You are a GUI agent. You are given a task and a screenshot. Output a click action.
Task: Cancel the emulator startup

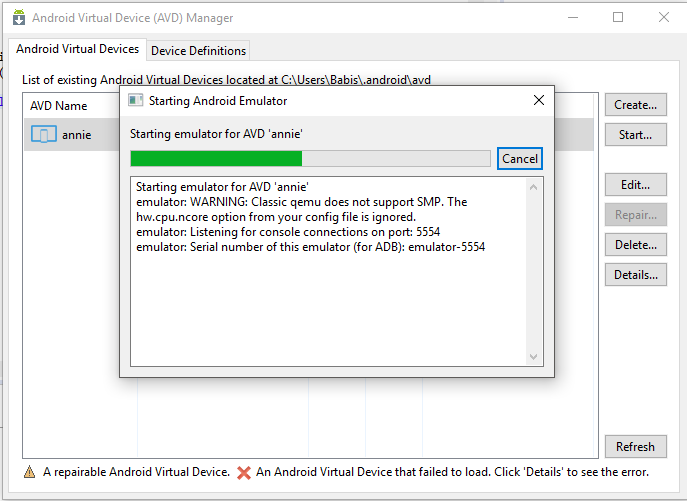[x=520, y=159]
